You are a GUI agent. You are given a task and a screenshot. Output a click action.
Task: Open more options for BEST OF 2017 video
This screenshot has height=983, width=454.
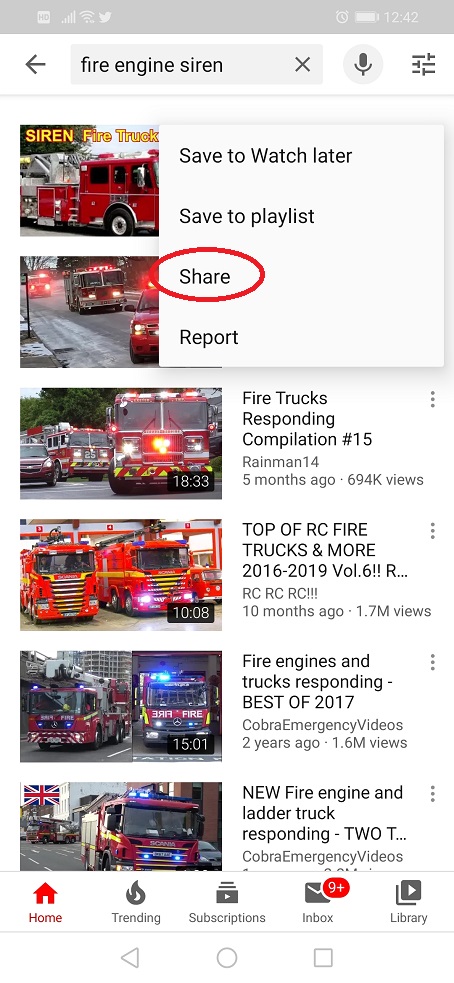[x=432, y=662]
